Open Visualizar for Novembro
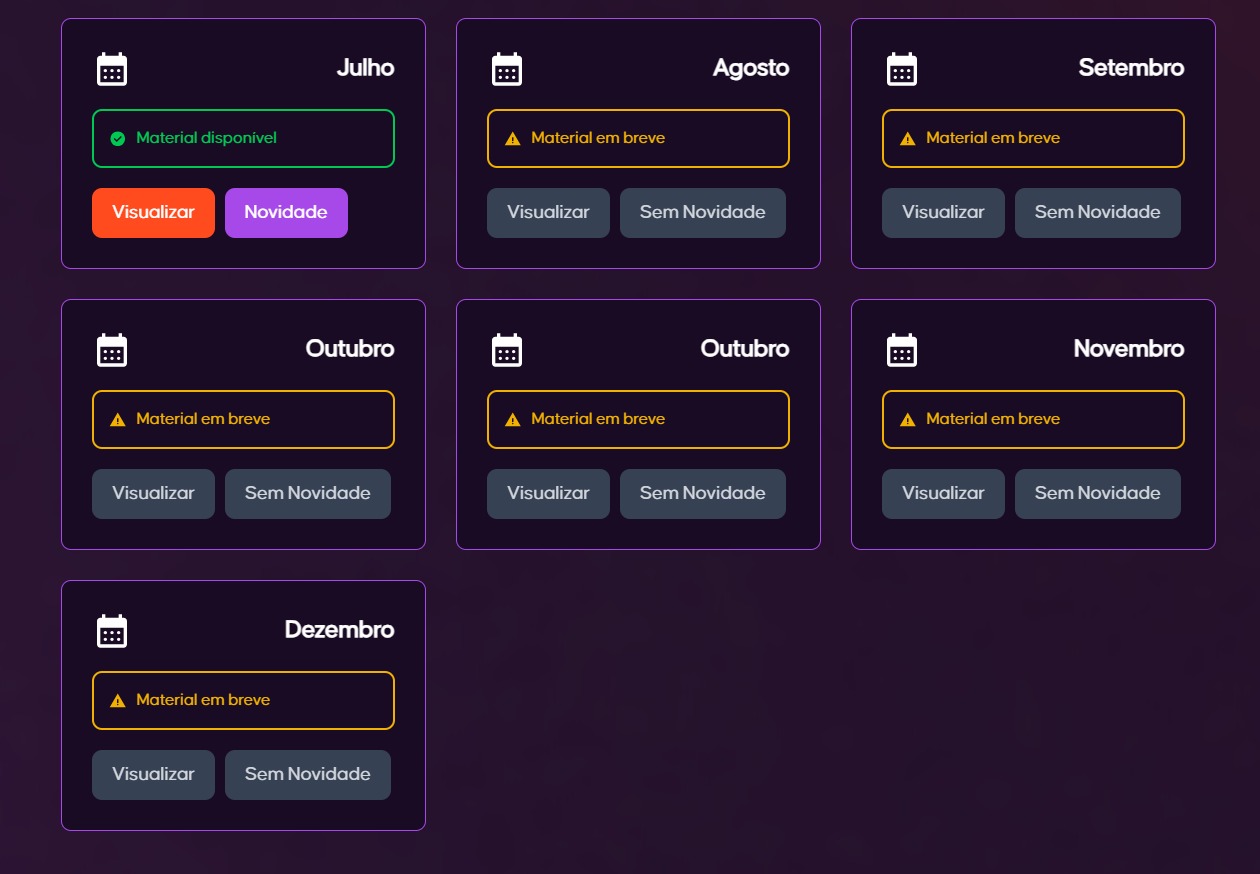Screen dimensions: 1260x874 pos(943,494)
